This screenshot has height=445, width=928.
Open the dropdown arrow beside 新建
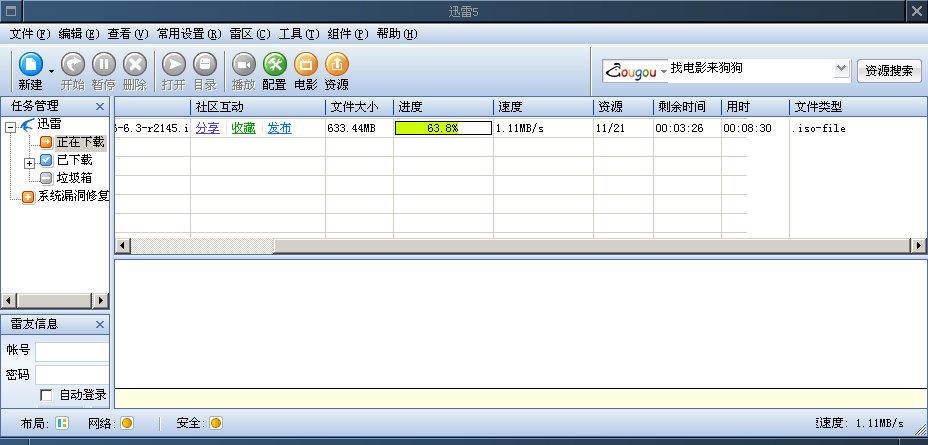point(51,72)
